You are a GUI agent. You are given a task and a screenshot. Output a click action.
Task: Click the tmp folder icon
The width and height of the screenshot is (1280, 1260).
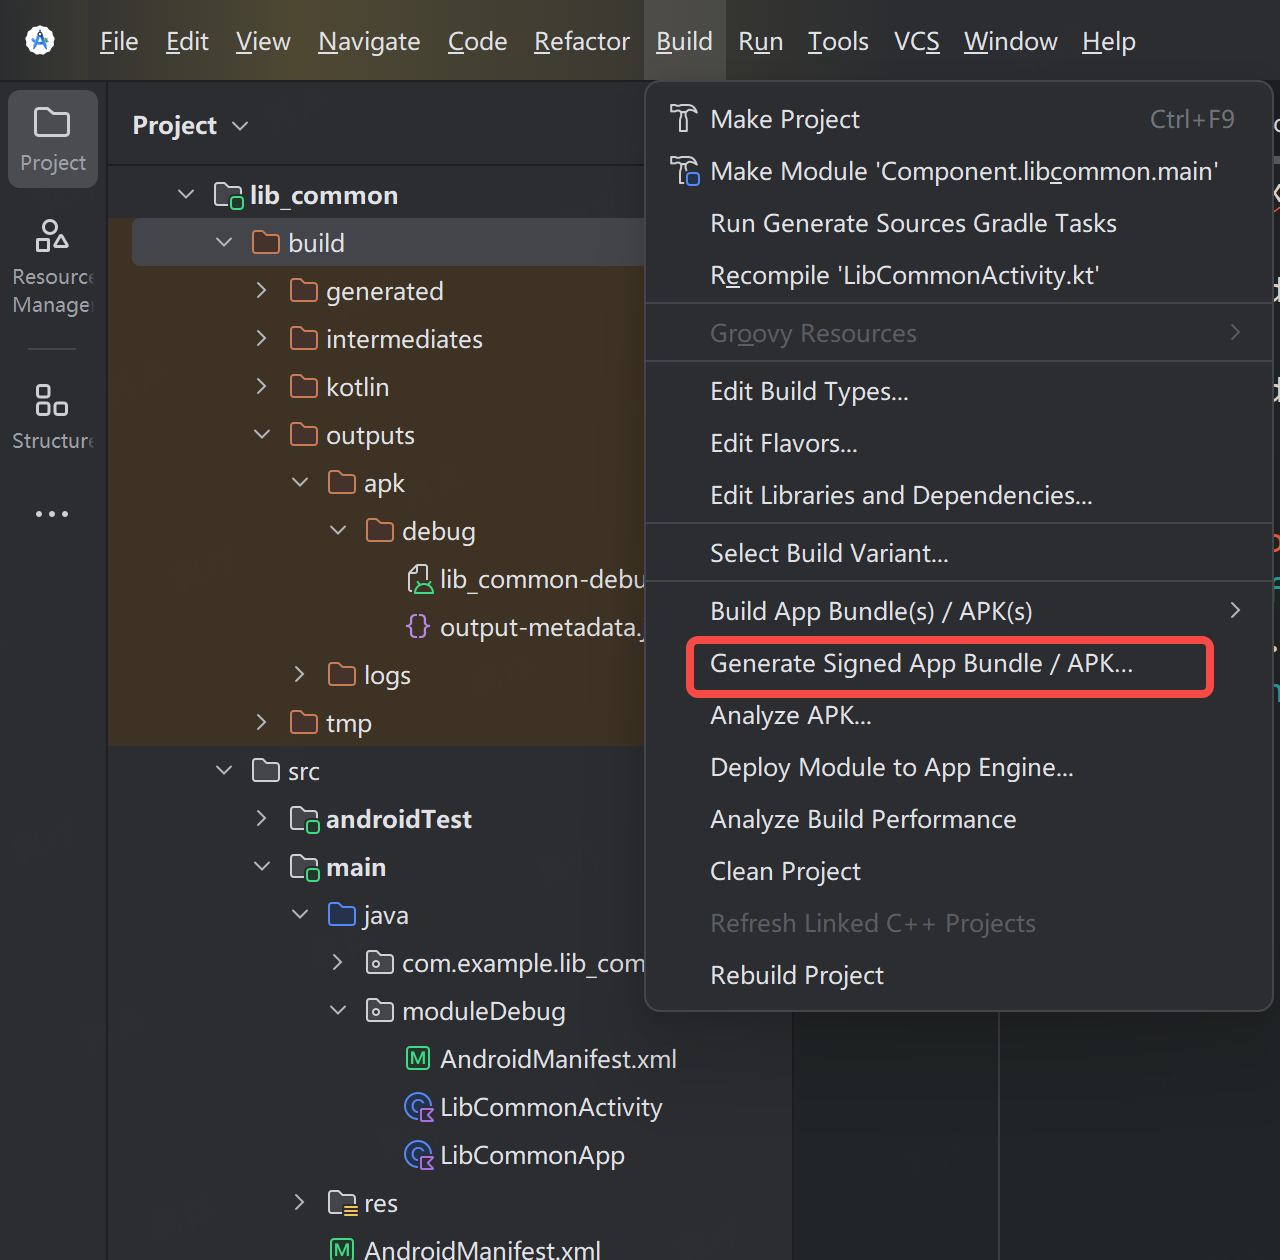click(x=304, y=723)
